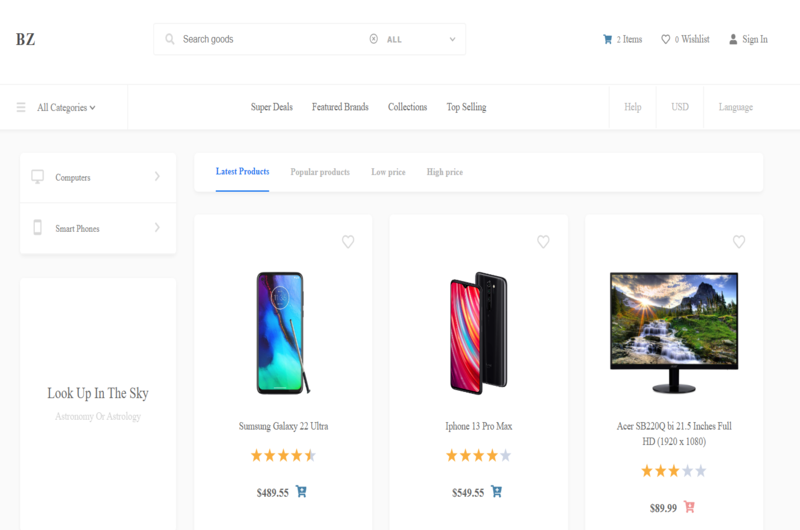Expand the All Categories menu
Image resolution: width=800 pixels, height=530 pixels.
coord(66,107)
